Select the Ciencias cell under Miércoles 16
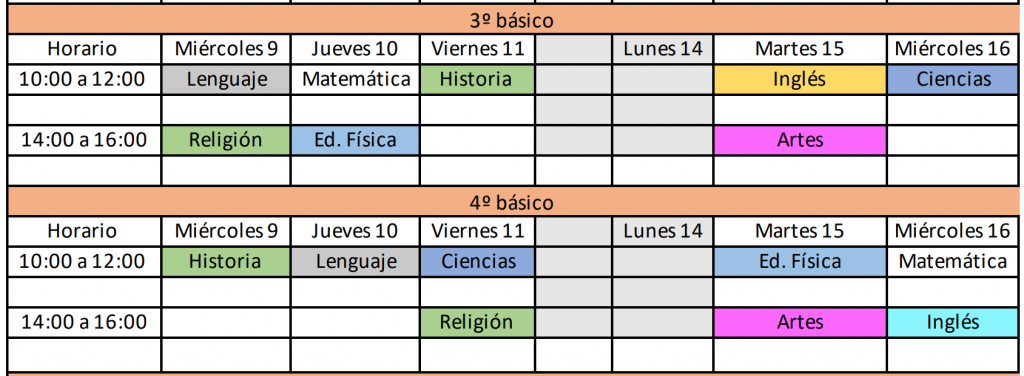Viewport: 1024px width, 376px height. tap(953, 80)
